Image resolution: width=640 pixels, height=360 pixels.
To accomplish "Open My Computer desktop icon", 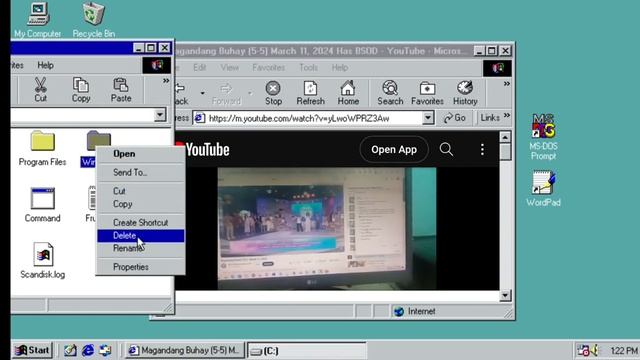I will [x=38, y=20].
